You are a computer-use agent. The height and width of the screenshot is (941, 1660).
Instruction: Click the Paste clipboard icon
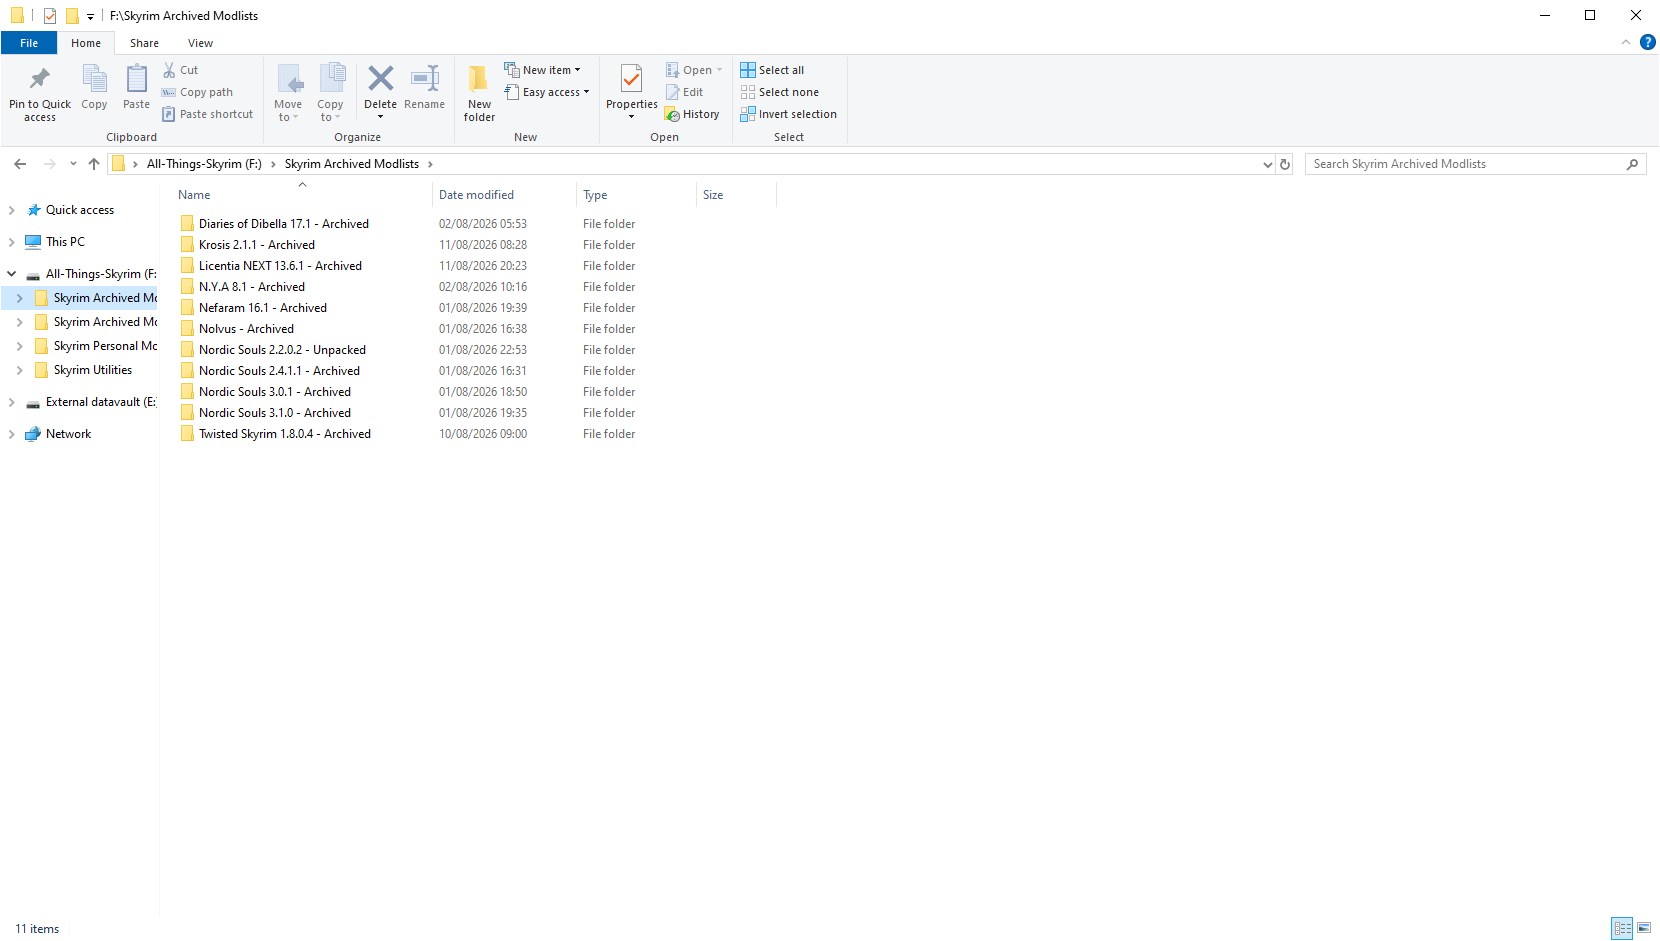click(136, 78)
